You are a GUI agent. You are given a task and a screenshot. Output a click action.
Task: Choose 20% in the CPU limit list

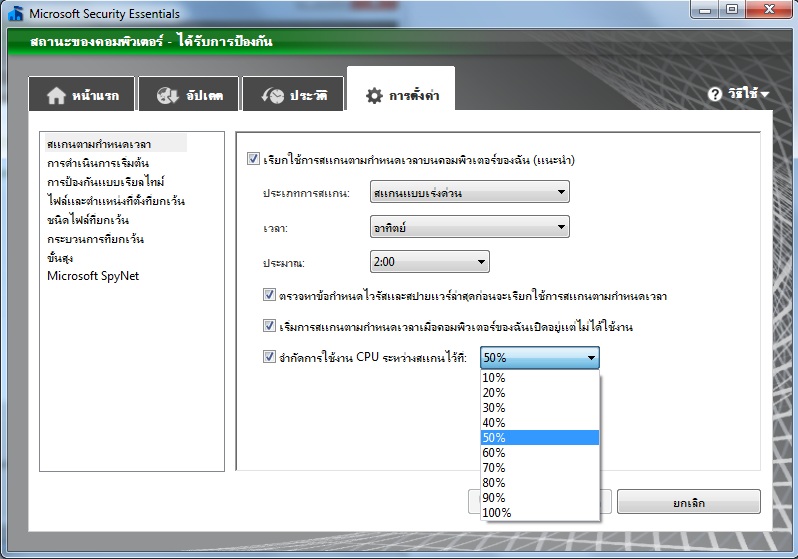click(x=540, y=393)
